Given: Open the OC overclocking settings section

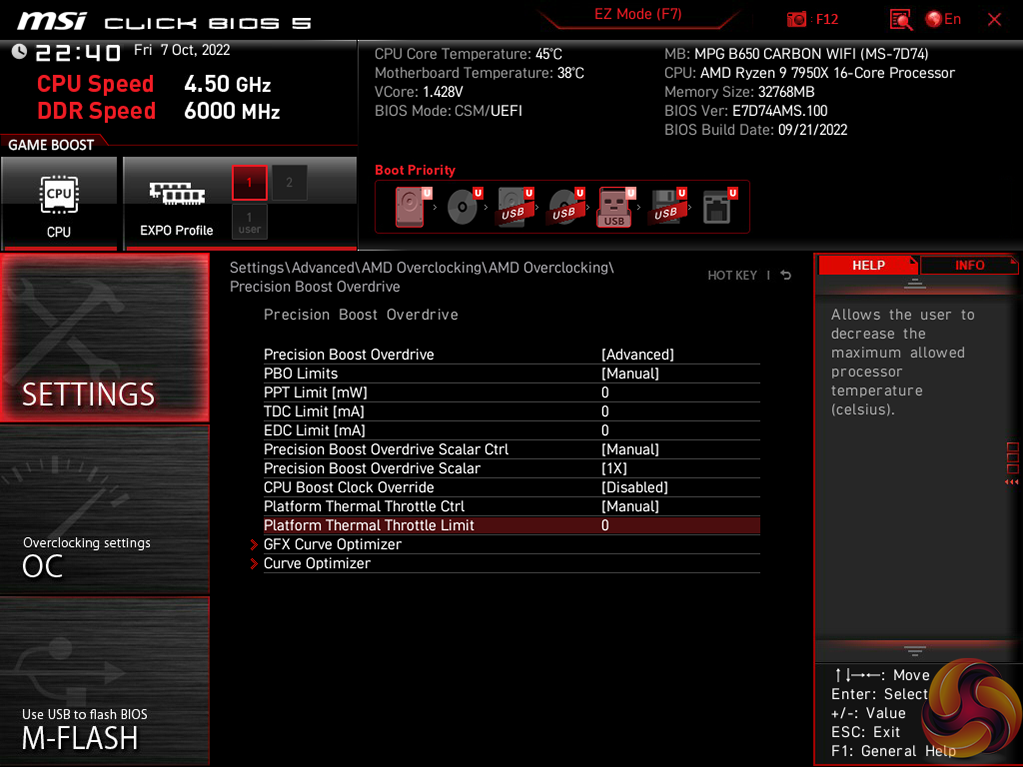Looking at the screenshot, I should coord(104,510).
